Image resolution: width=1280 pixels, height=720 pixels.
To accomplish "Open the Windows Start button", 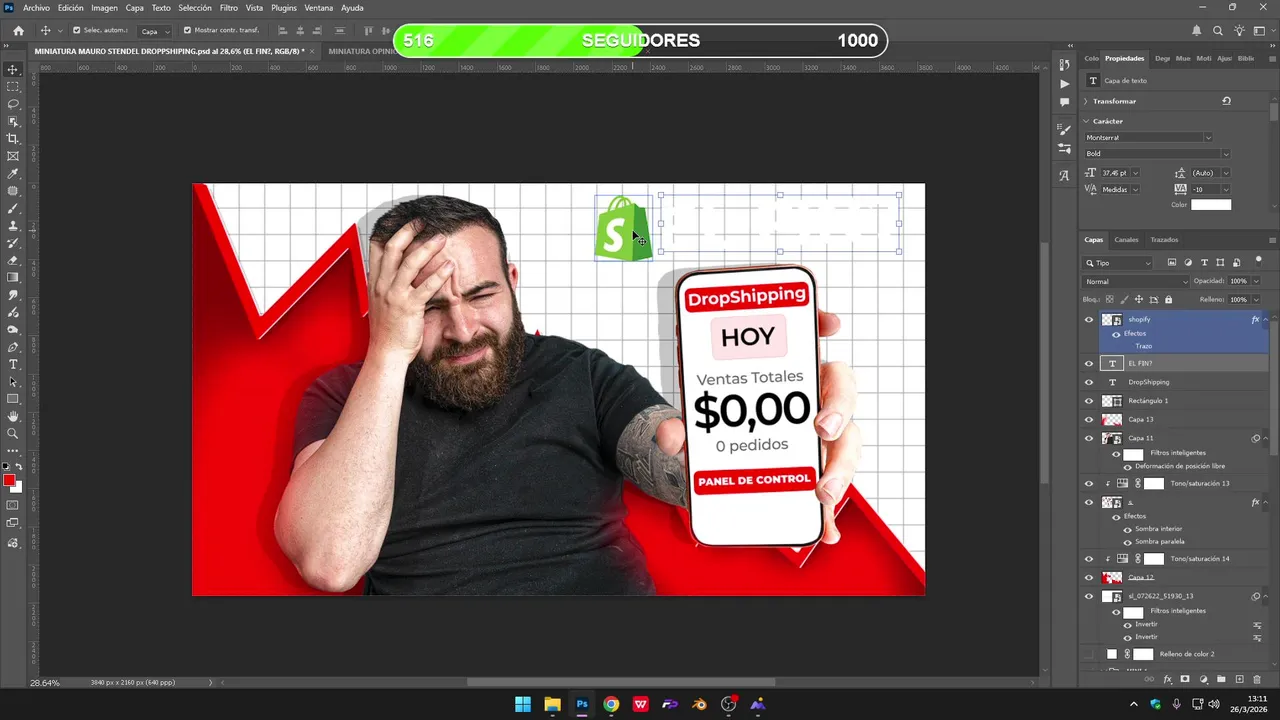I will pos(523,704).
